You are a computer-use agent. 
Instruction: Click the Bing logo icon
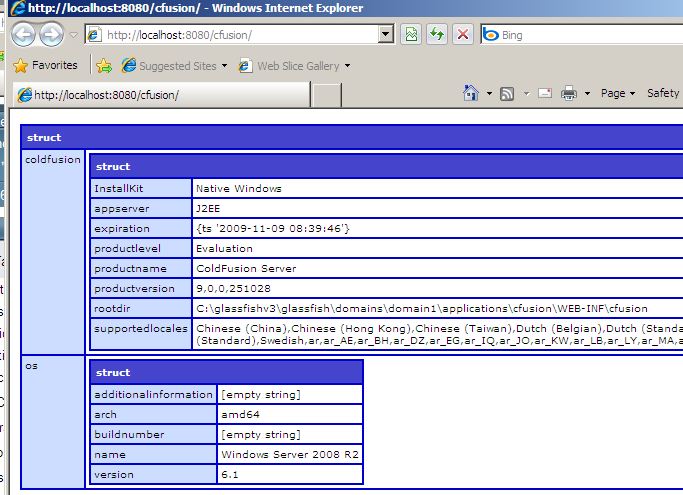[x=491, y=35]
